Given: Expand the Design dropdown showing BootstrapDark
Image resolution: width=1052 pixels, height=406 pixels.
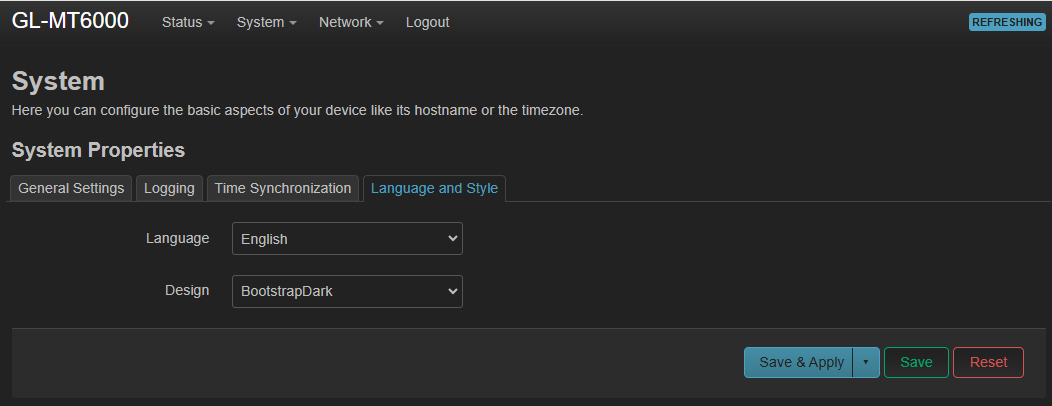Looking at the screenshot, I should pos(347,291).
